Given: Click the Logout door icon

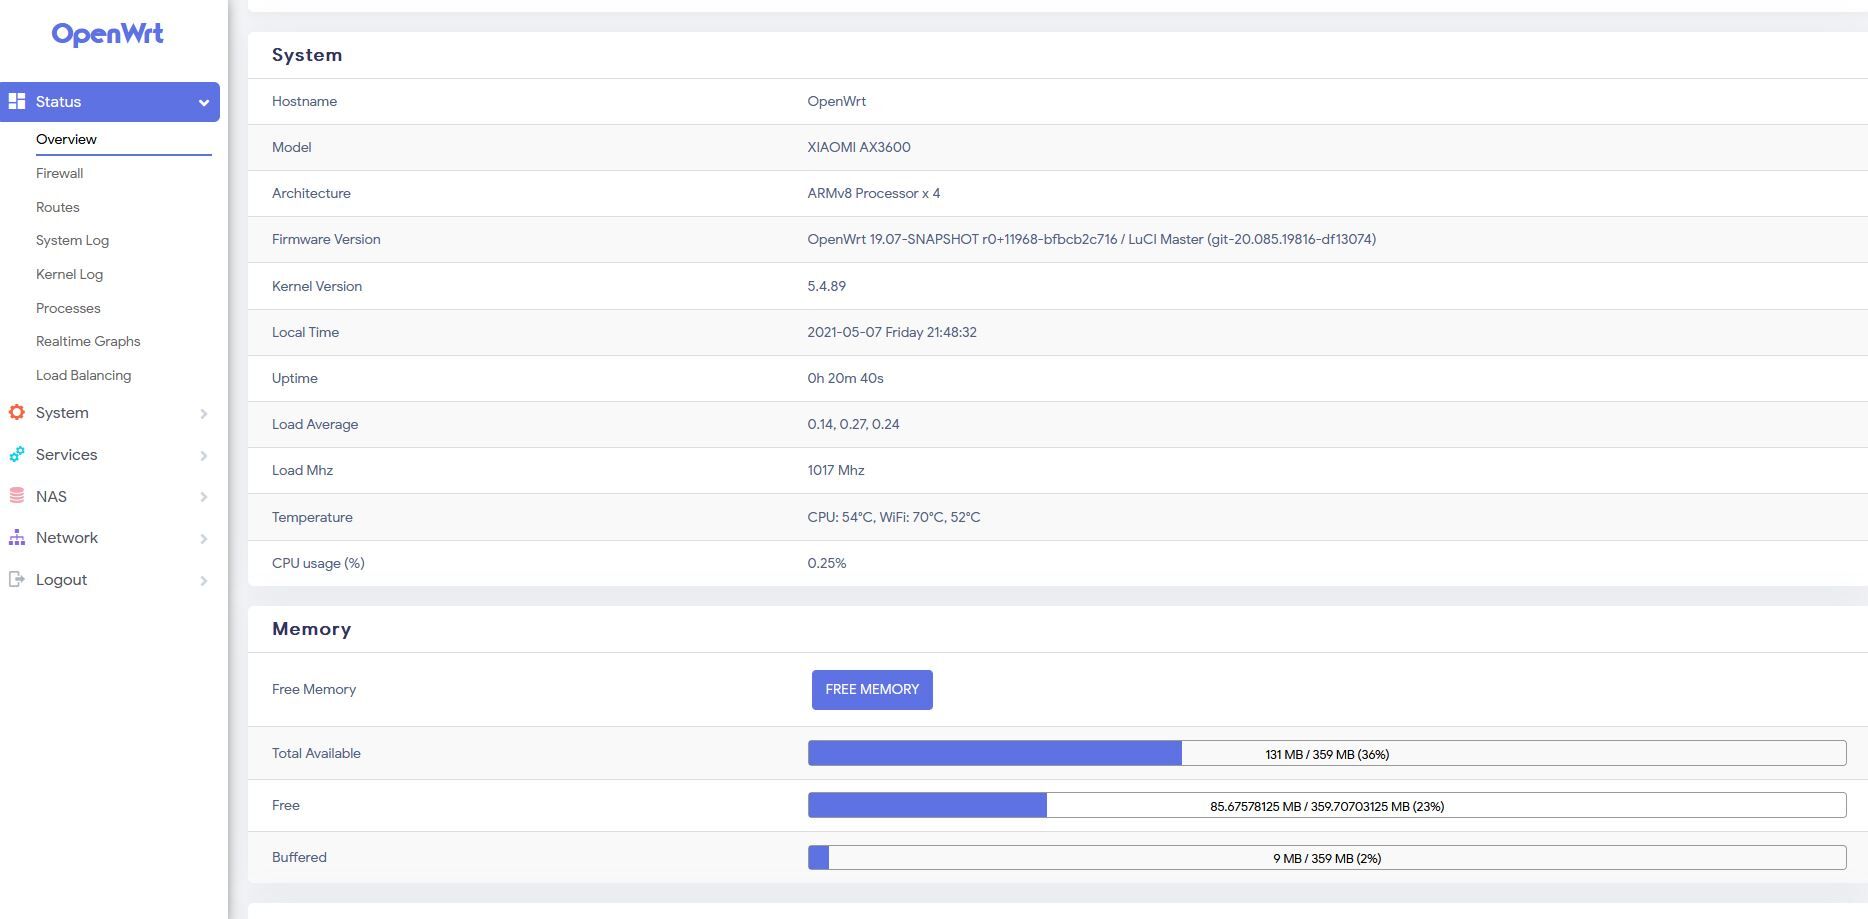Looking at the screenshot, I should click(17, 579).
